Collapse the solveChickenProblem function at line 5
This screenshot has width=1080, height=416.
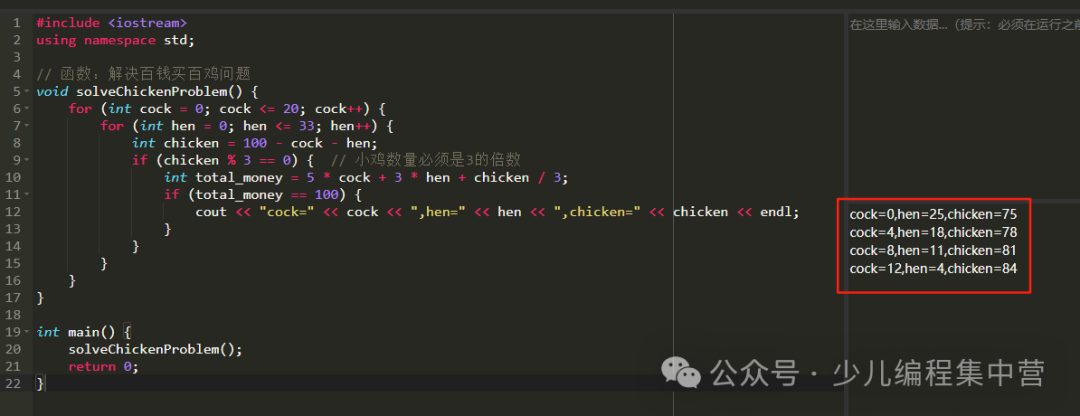(27, 92)
